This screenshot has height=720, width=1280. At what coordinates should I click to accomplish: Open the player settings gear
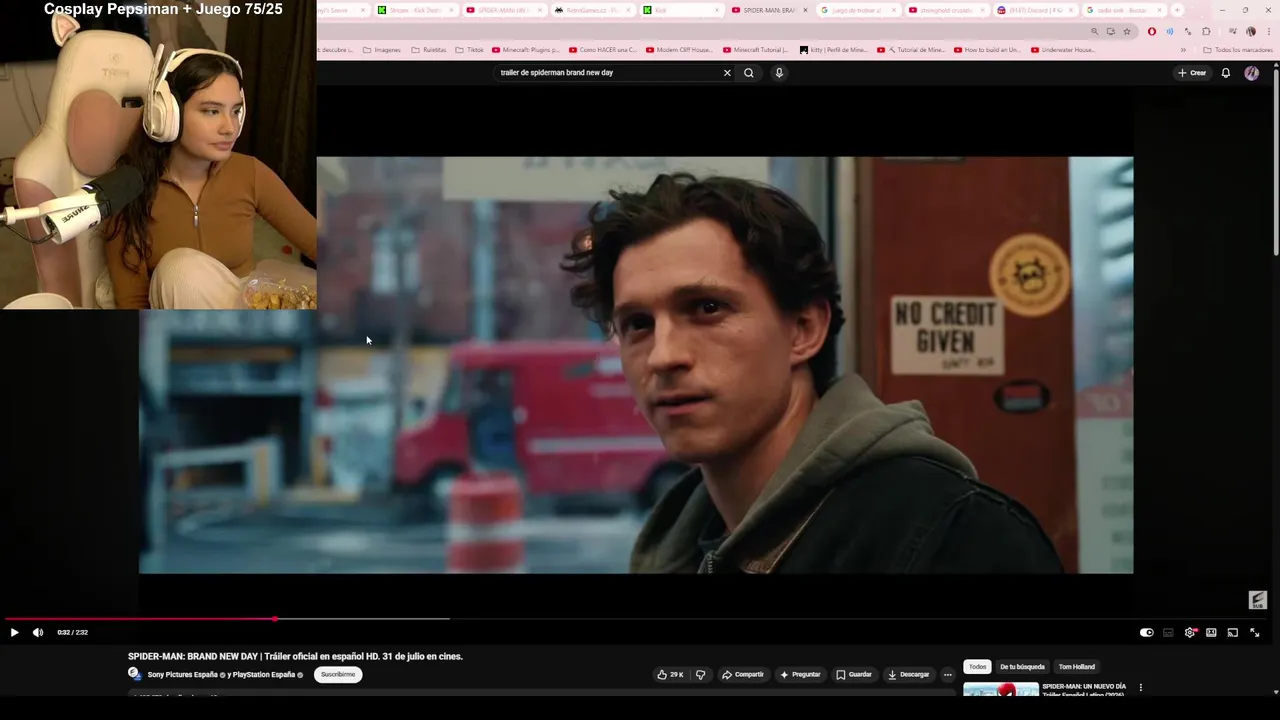pos(1190,632)
